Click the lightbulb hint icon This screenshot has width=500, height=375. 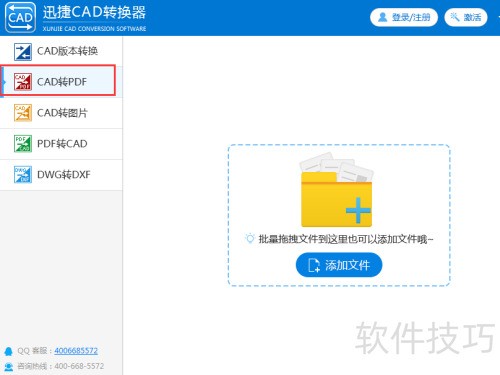point(249,238)
